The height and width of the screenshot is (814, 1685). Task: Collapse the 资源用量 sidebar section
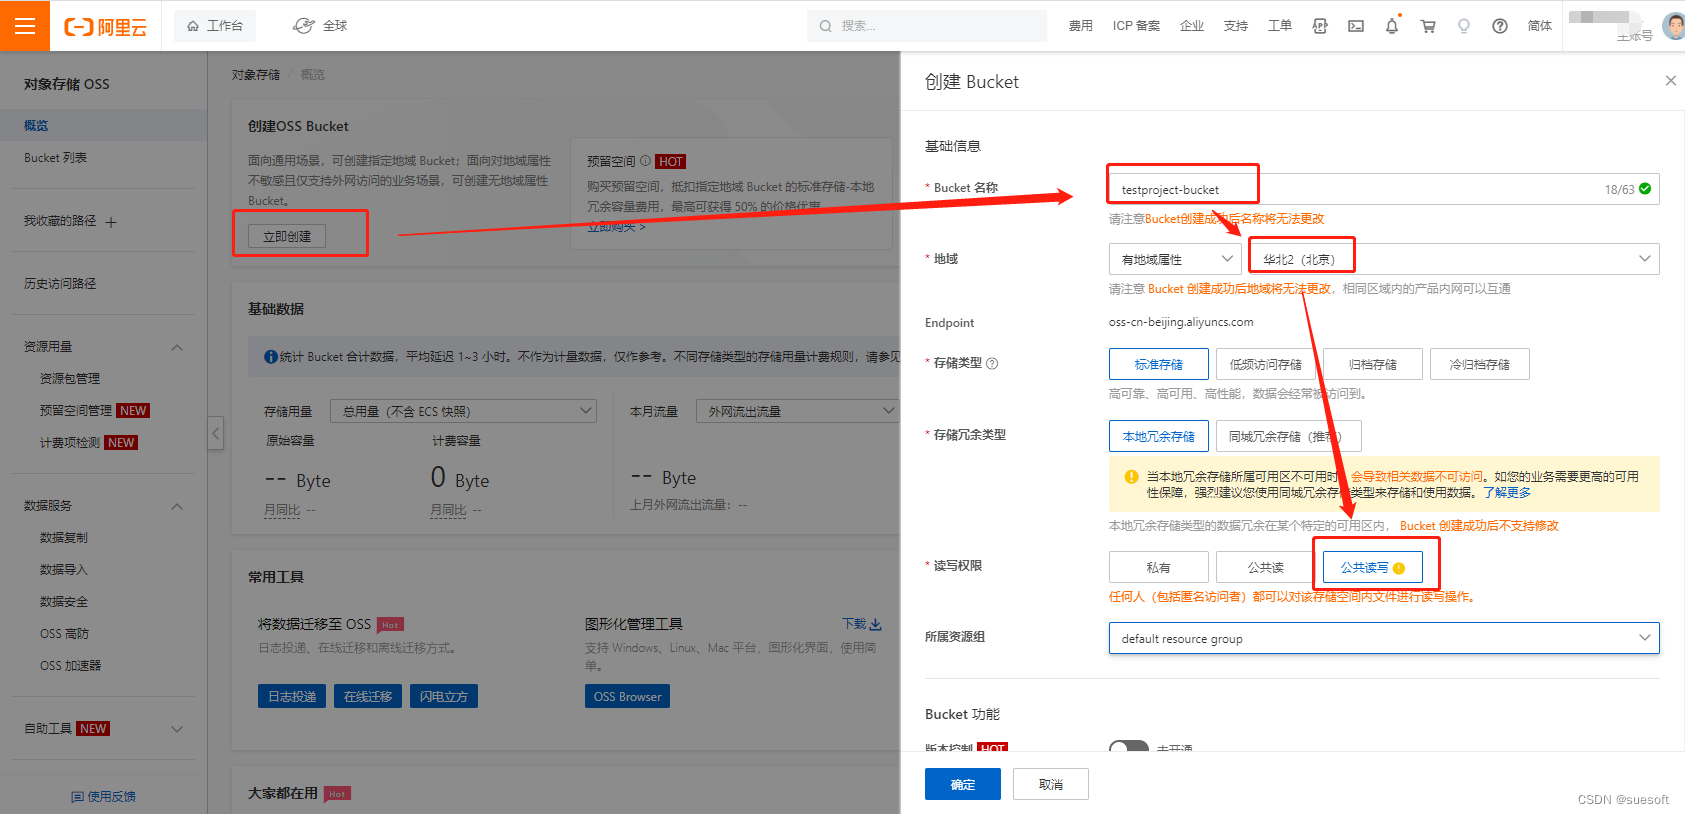177,347
